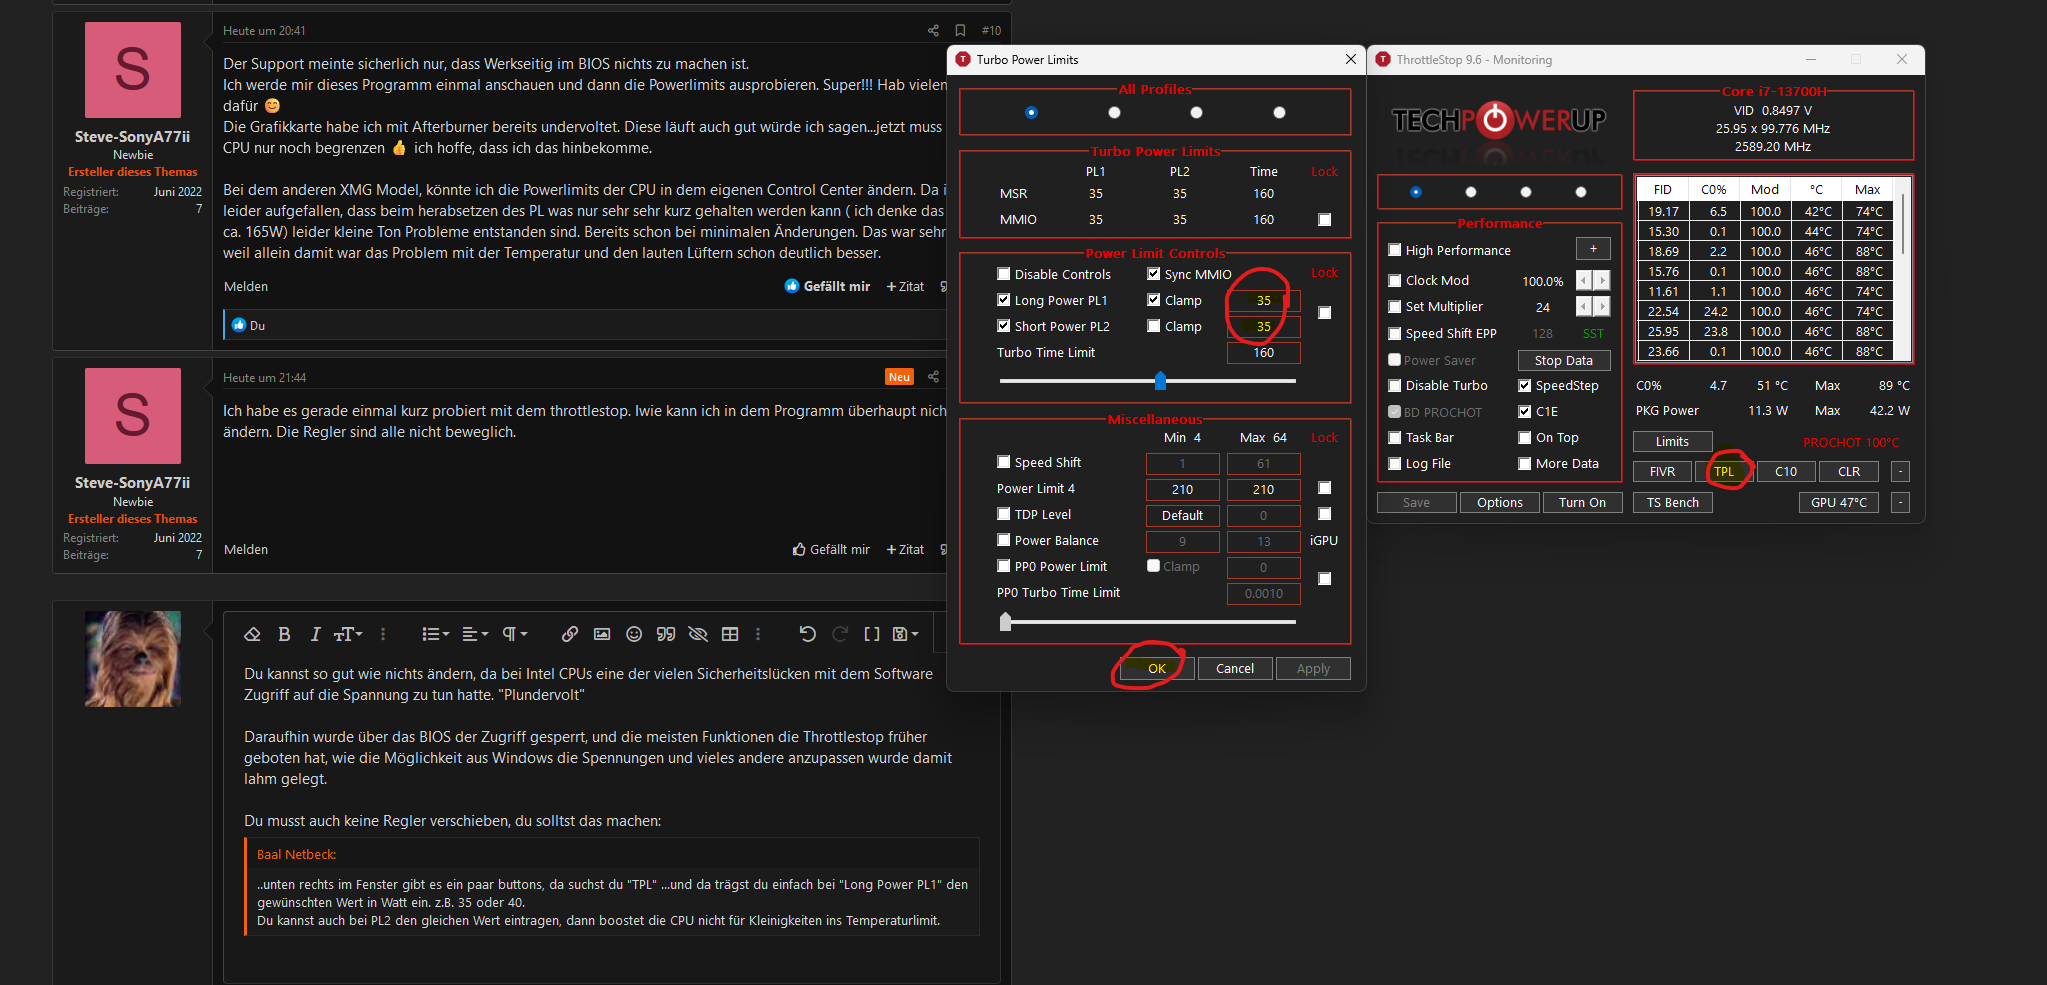Click the Turbo Time Limit value field
Image resolution: width=2047 pixels, height=985 pixels.
[x=1263, y=353]
